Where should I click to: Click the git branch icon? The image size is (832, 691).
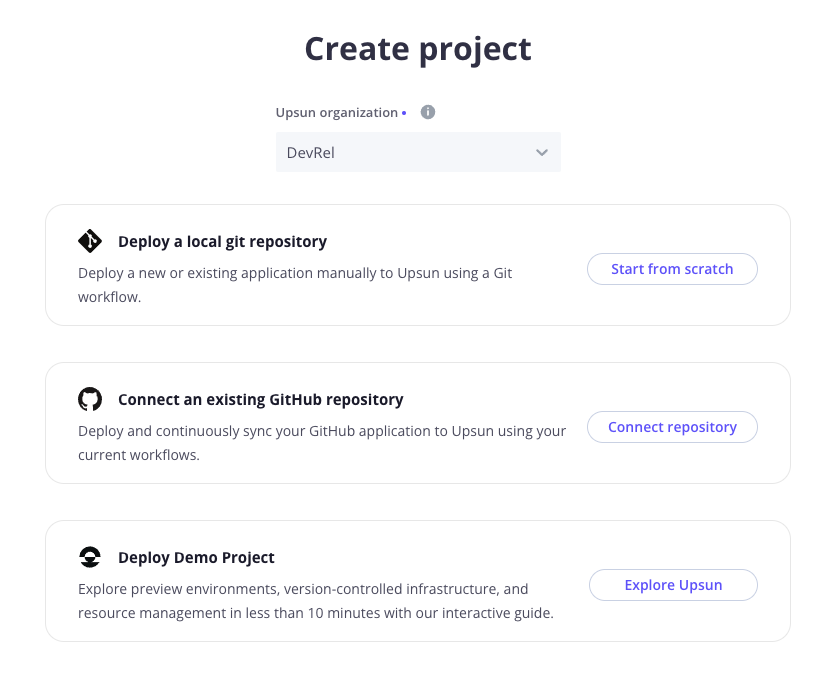(91, 240)
